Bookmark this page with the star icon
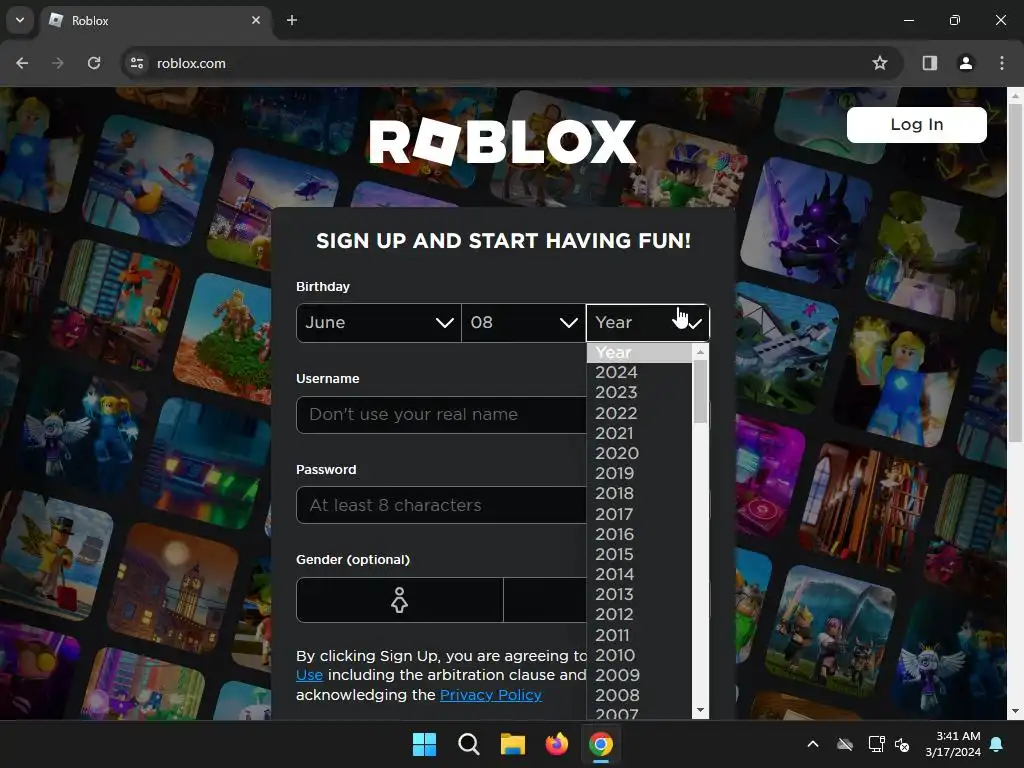 880,63
